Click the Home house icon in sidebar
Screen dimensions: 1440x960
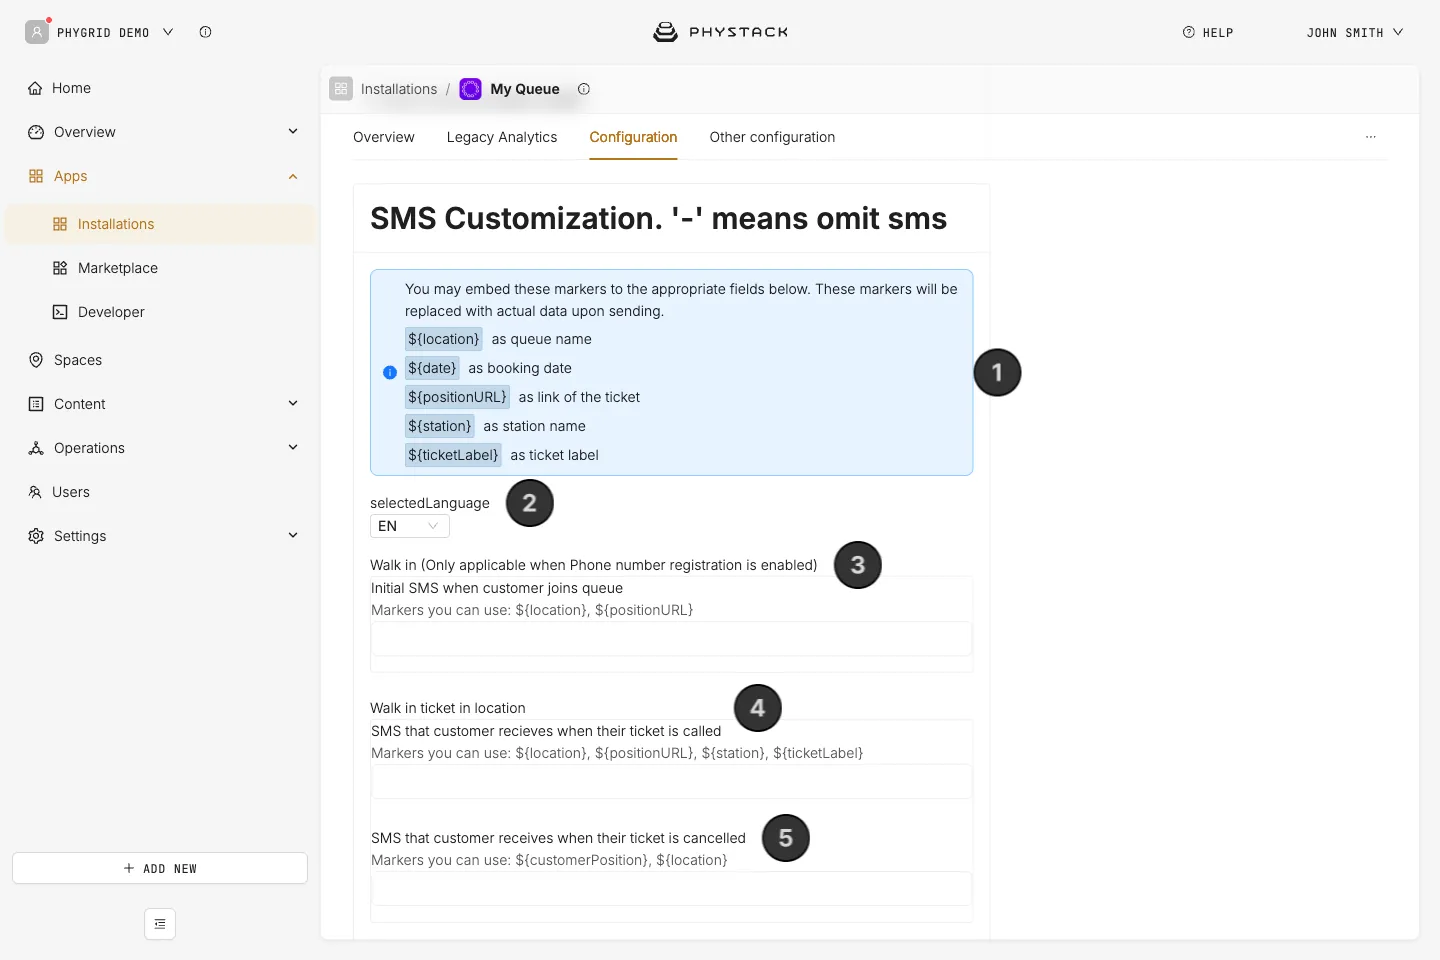36,88
